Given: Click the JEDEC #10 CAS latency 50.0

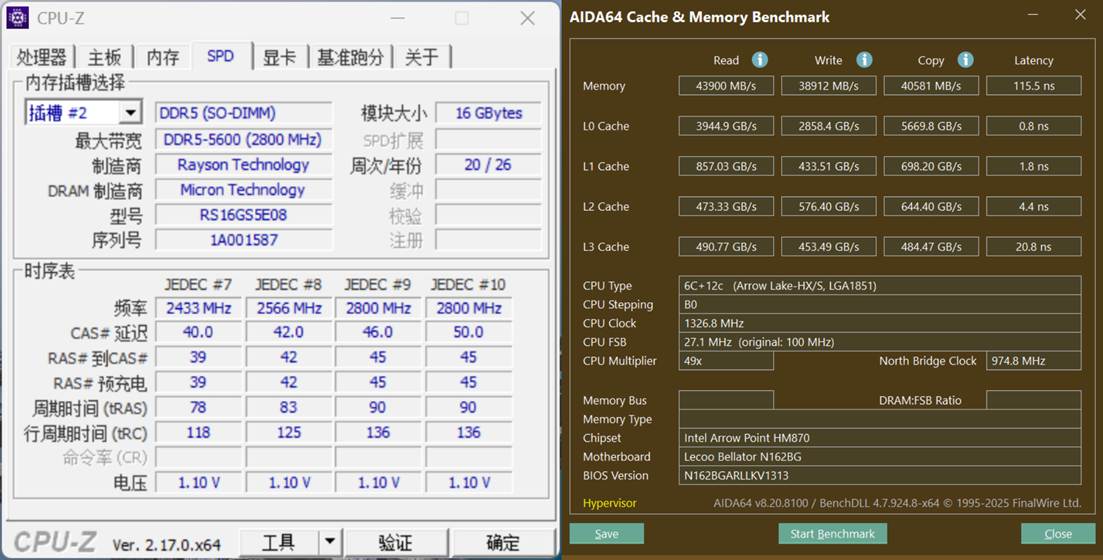Looking at the screenshot, I should (x=468, y=332).
